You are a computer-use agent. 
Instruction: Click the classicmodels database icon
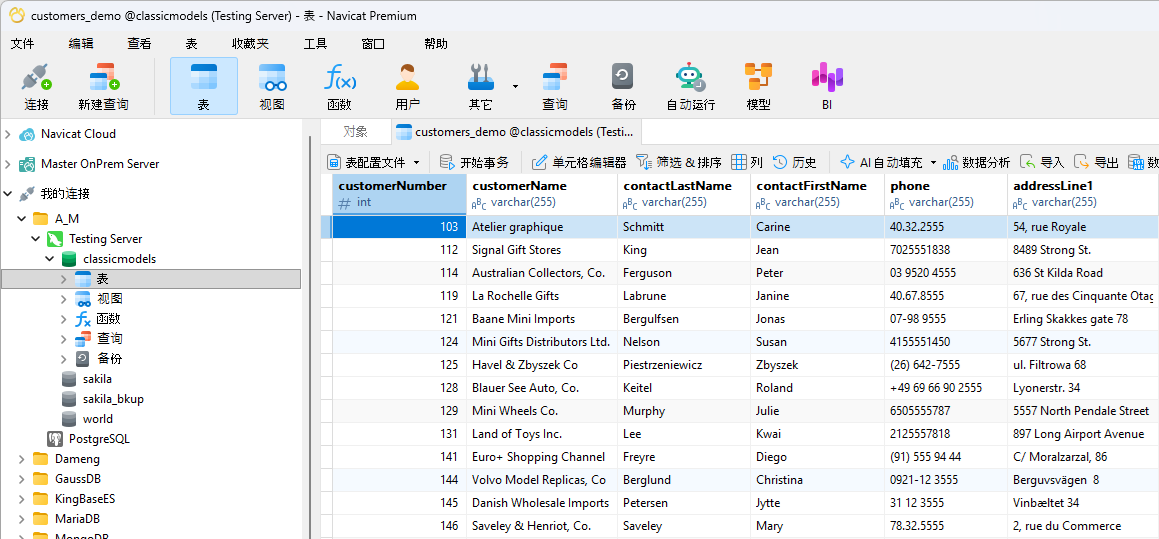pyautogui.click(x=69, y=259)
